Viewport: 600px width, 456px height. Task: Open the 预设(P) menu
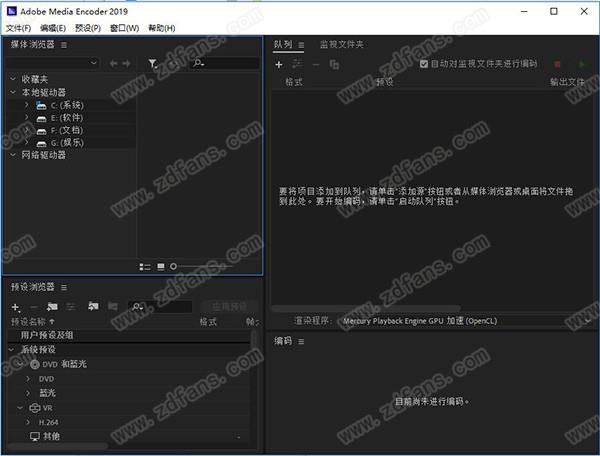88,28
